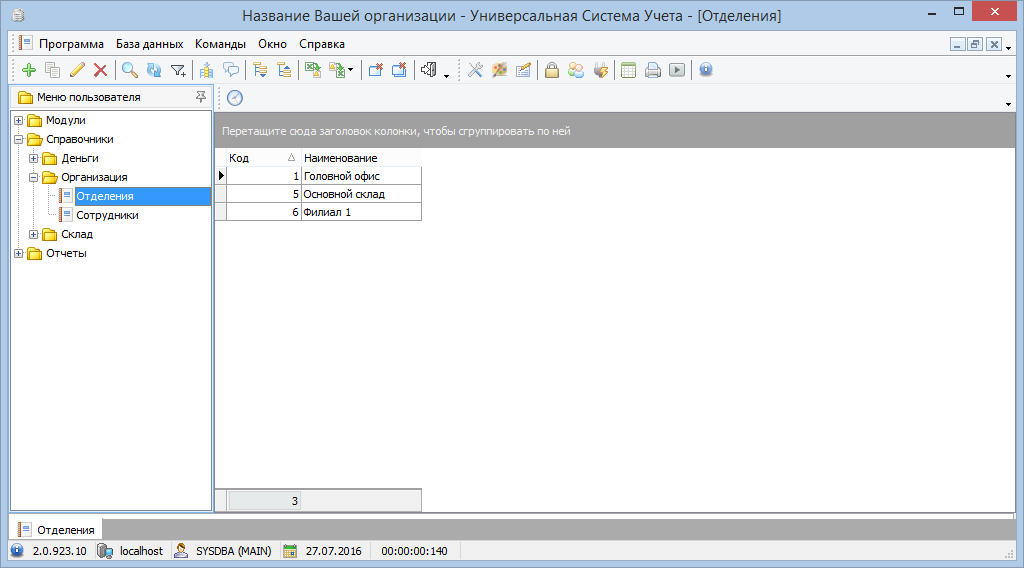Click the printer icon in toolbar

[x=653, y=70]
